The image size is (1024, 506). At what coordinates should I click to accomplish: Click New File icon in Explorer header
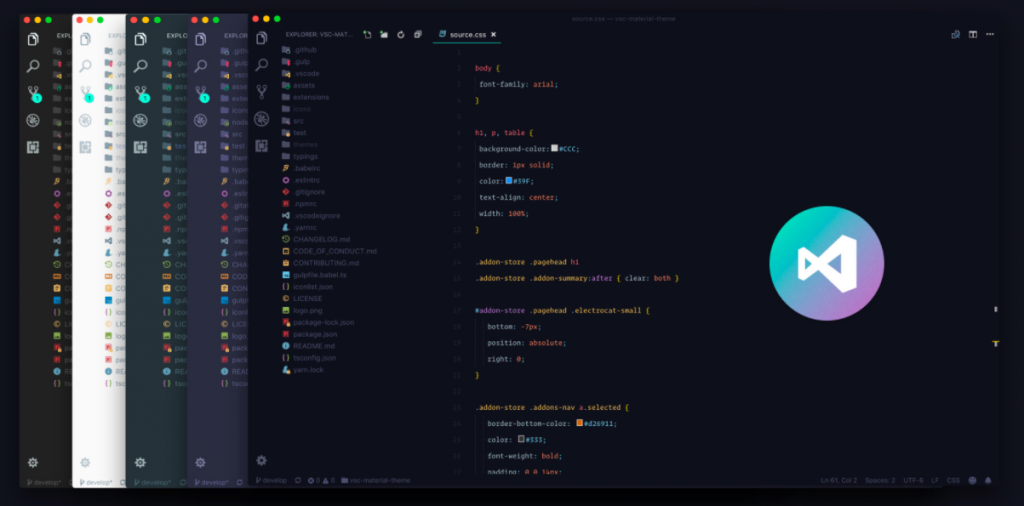tap(367, 35)
